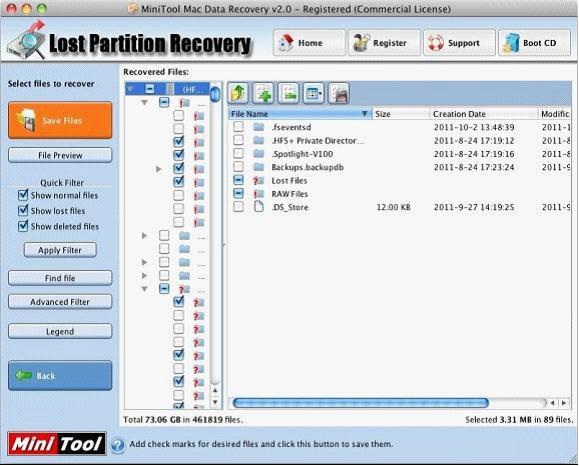Click the printer export icon in toolbar
The image size is (579, 466).
click(339, 93)
